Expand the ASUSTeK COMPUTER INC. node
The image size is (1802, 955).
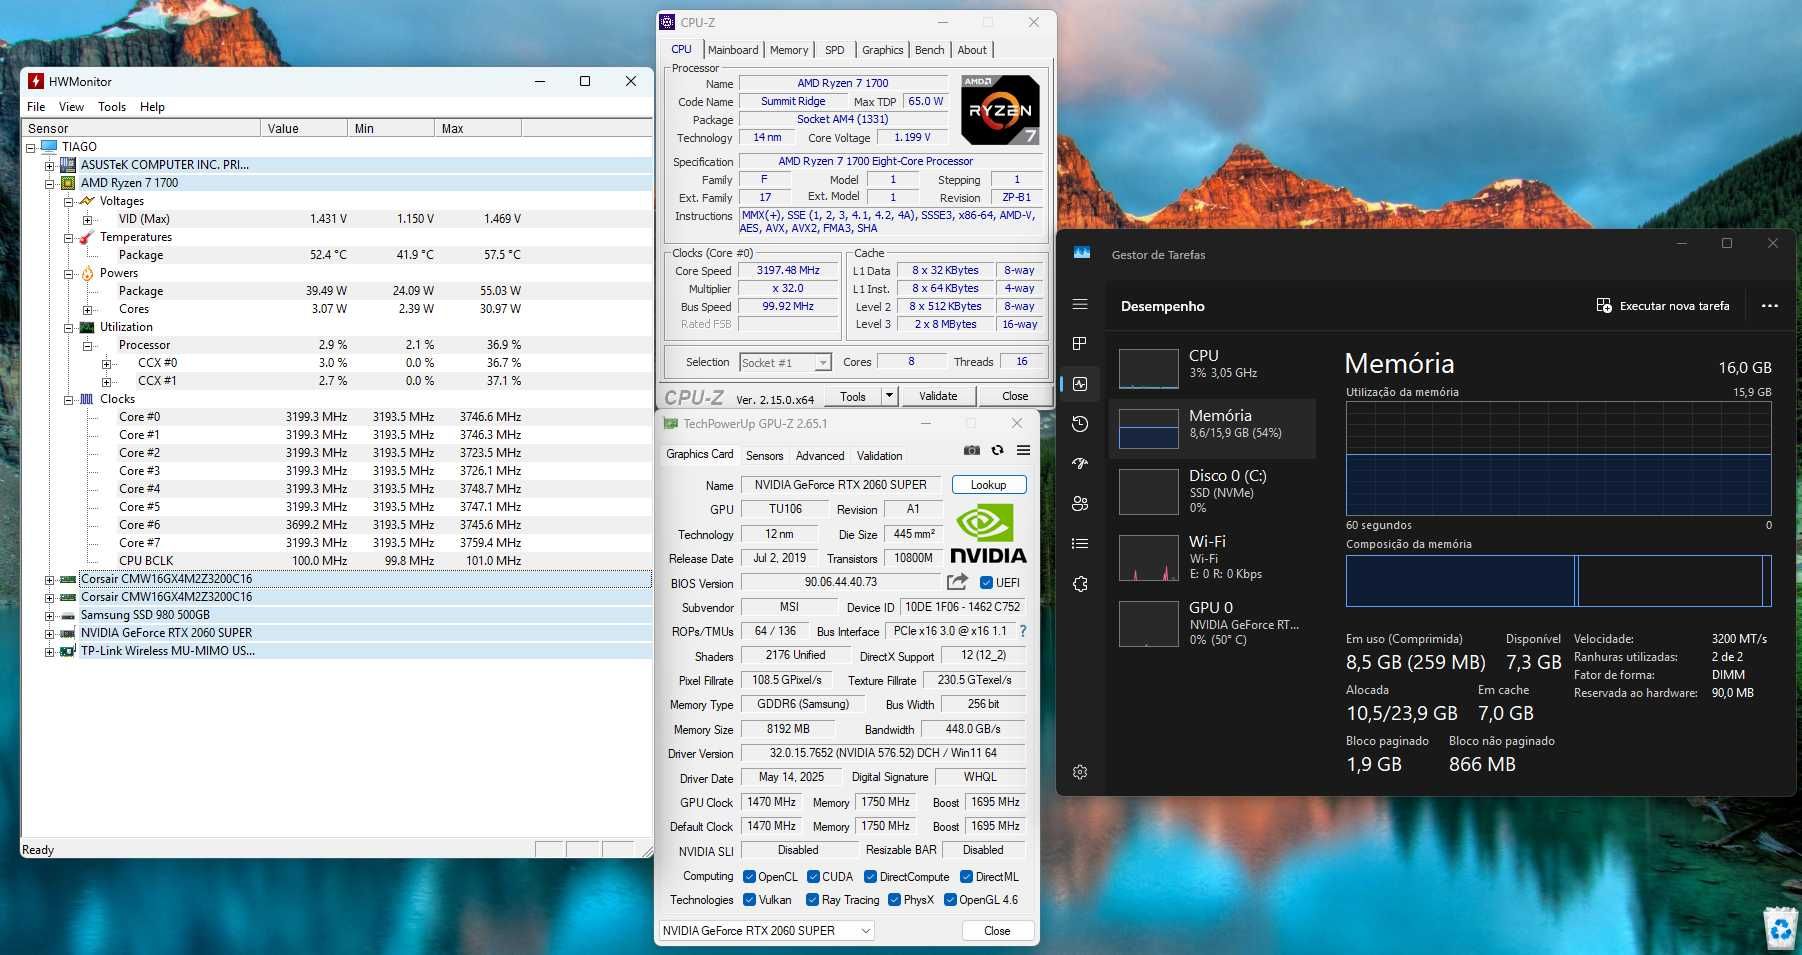[49, 165]
